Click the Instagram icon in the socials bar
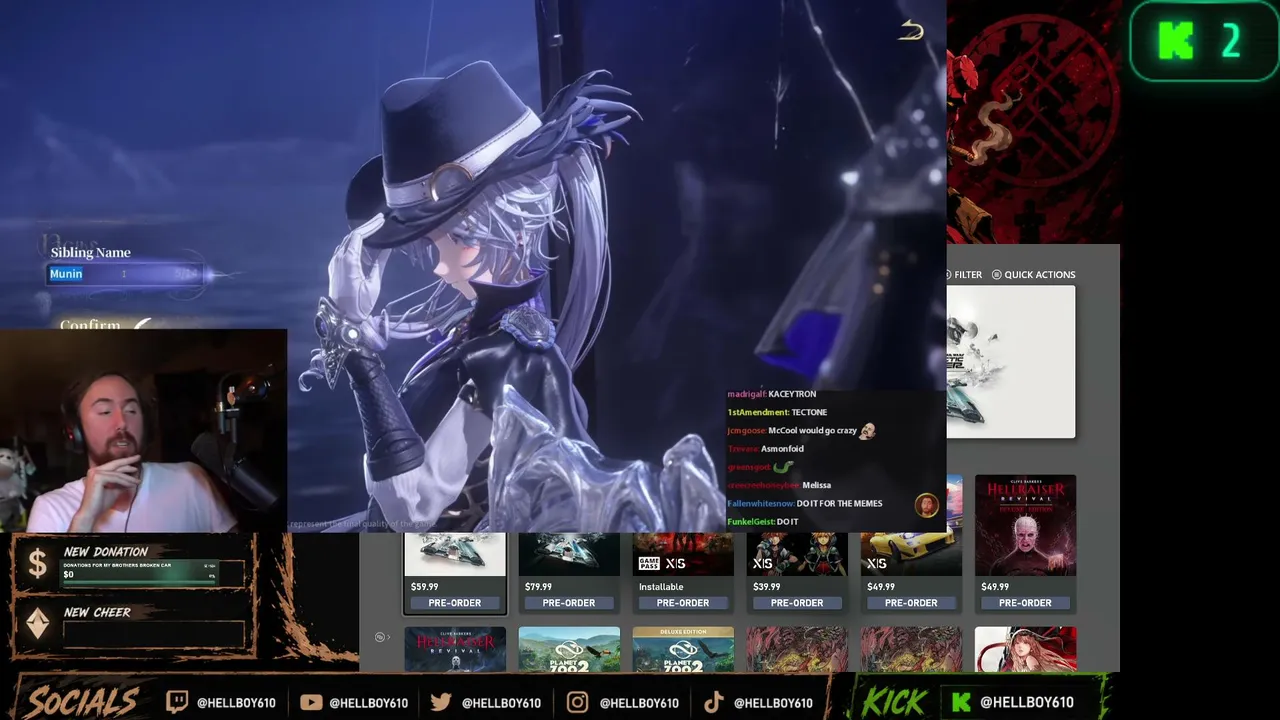Viewport: 1280px width, 720px height. 577,702
